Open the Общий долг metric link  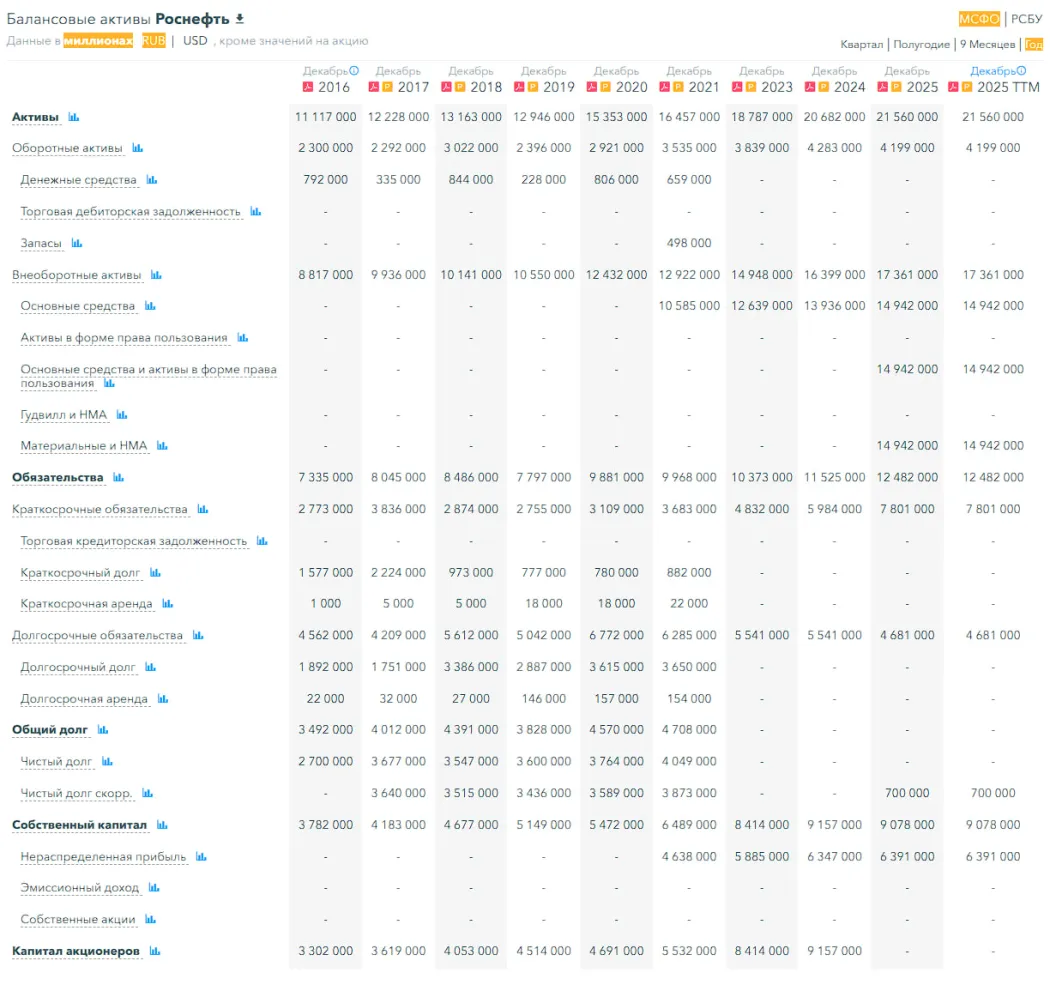point(50,730)
